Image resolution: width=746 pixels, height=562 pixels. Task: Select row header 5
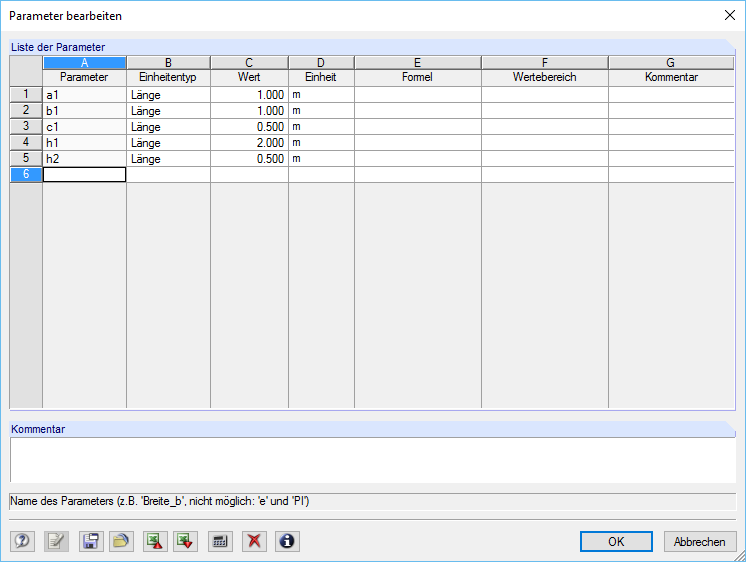[26, 158]
